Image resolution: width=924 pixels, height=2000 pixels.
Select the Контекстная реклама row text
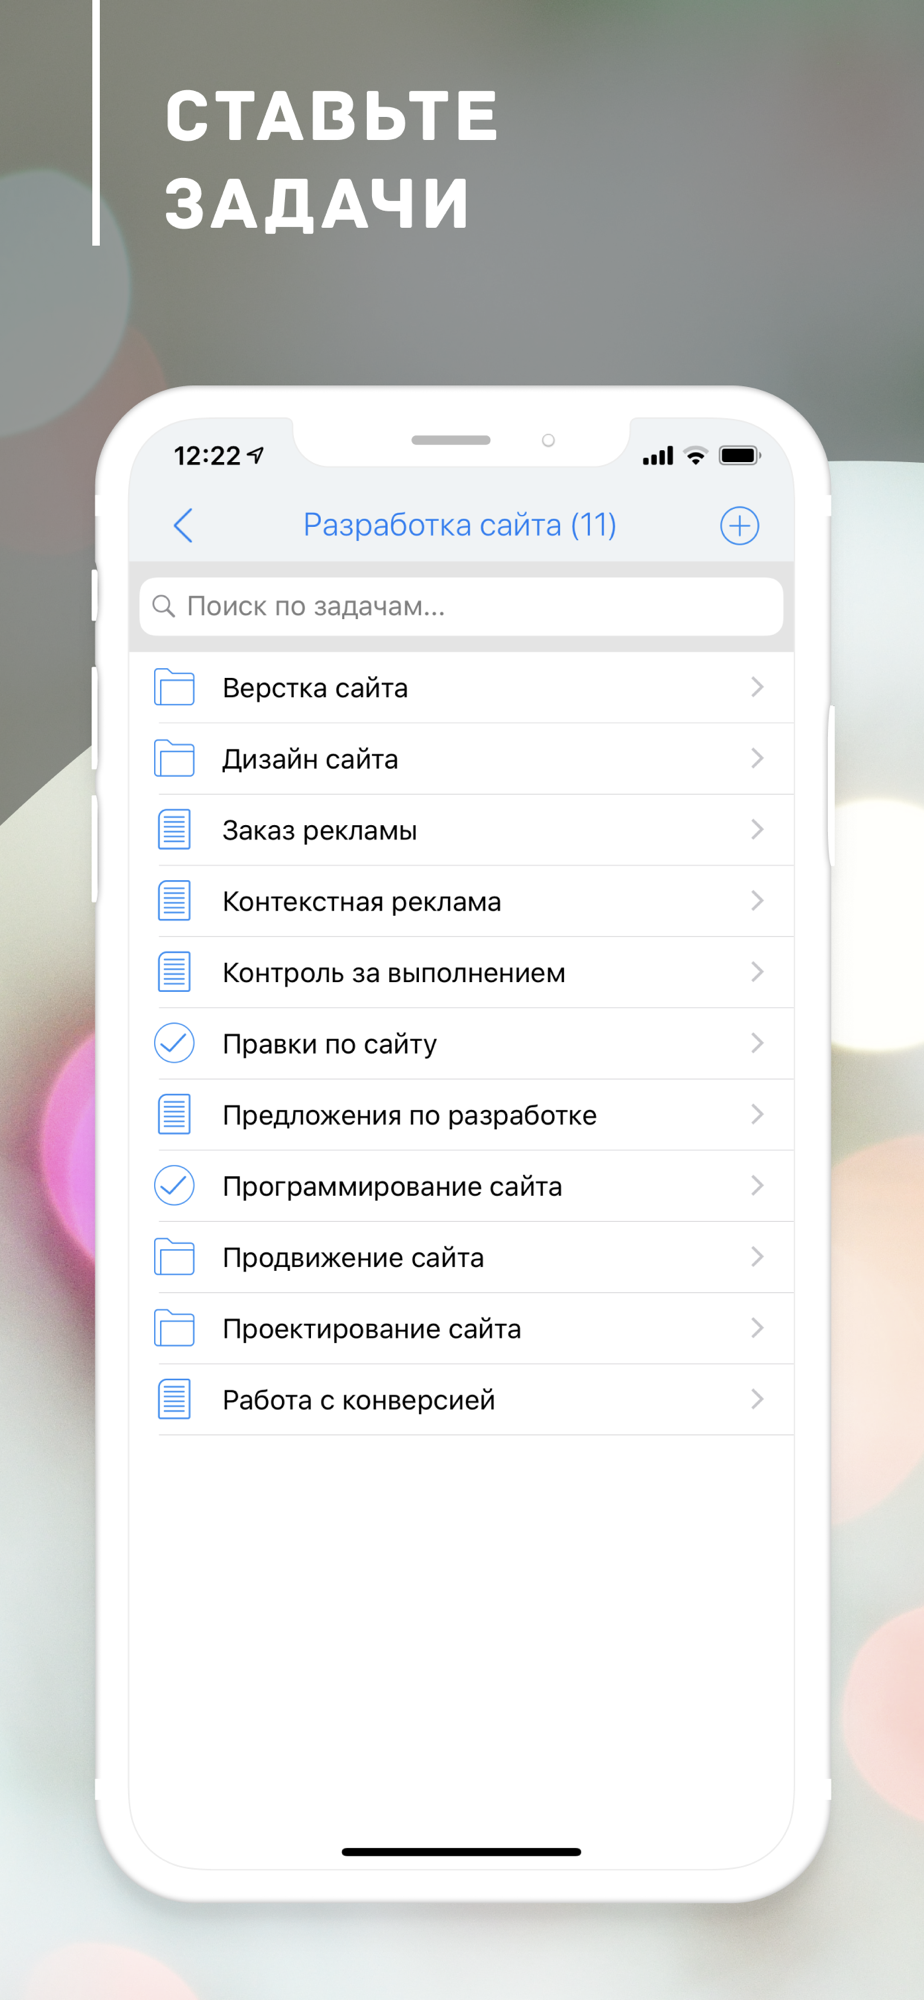point(362,902)
